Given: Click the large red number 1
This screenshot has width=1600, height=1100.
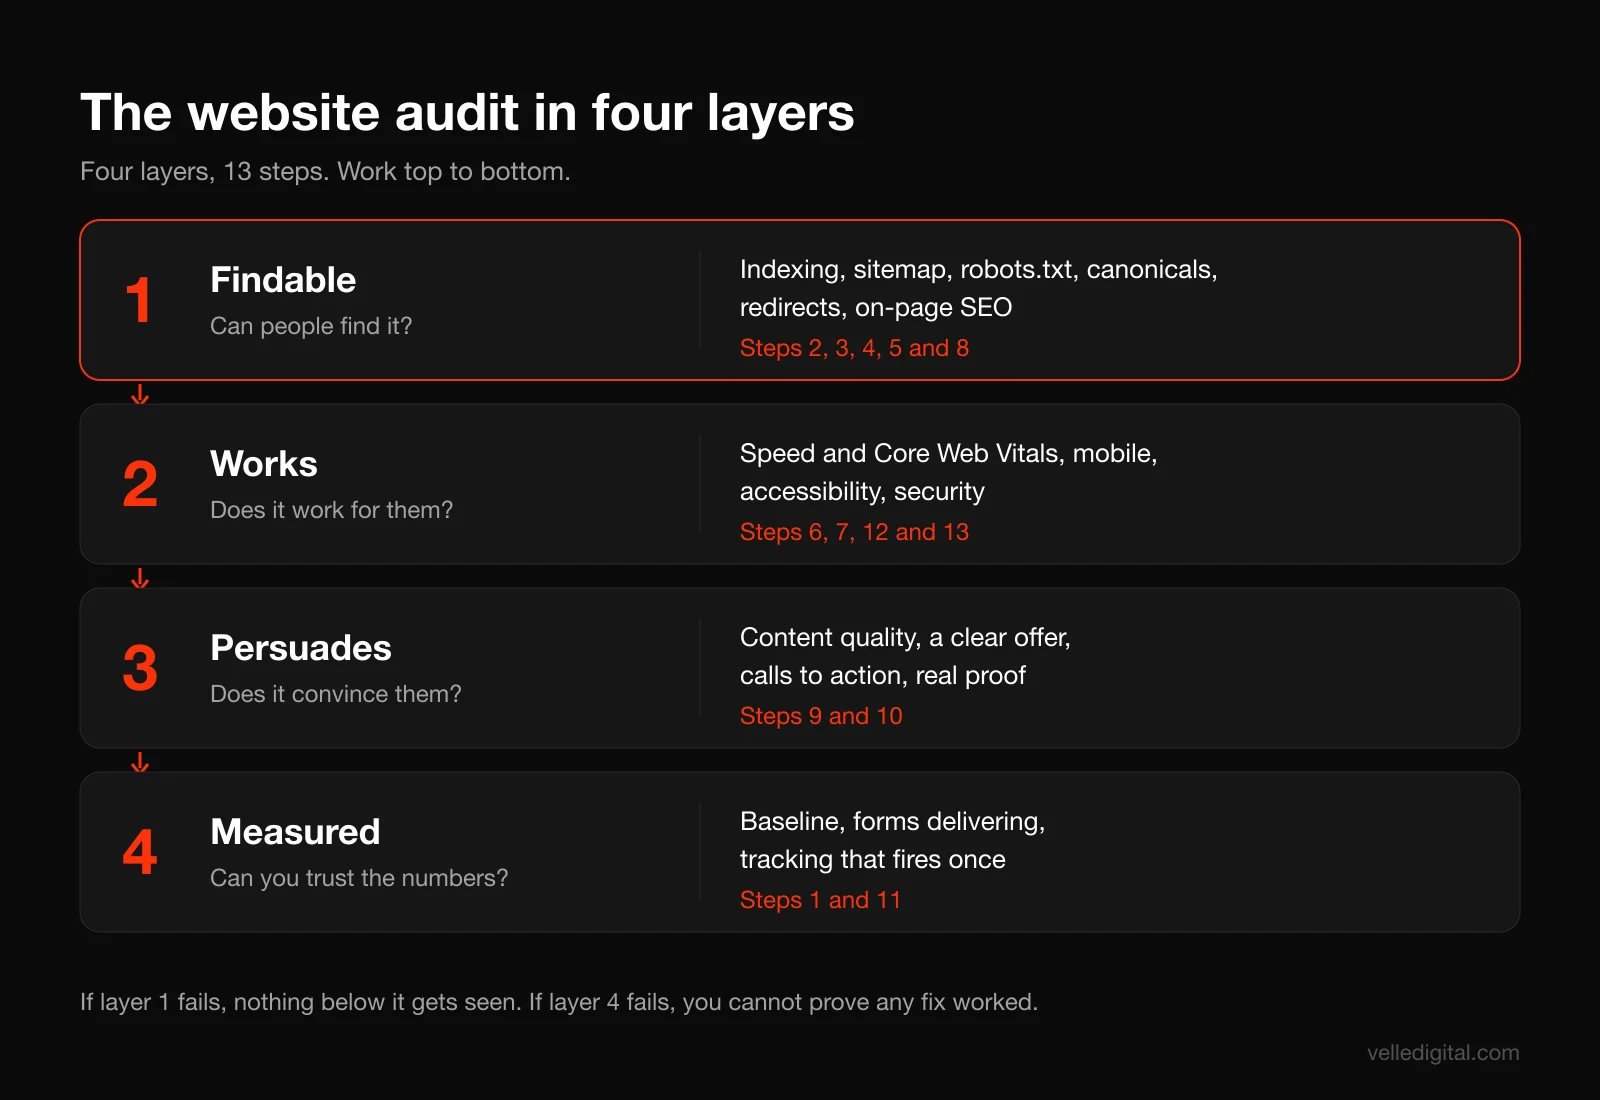Looking at the screenshot, I should 139,301.
